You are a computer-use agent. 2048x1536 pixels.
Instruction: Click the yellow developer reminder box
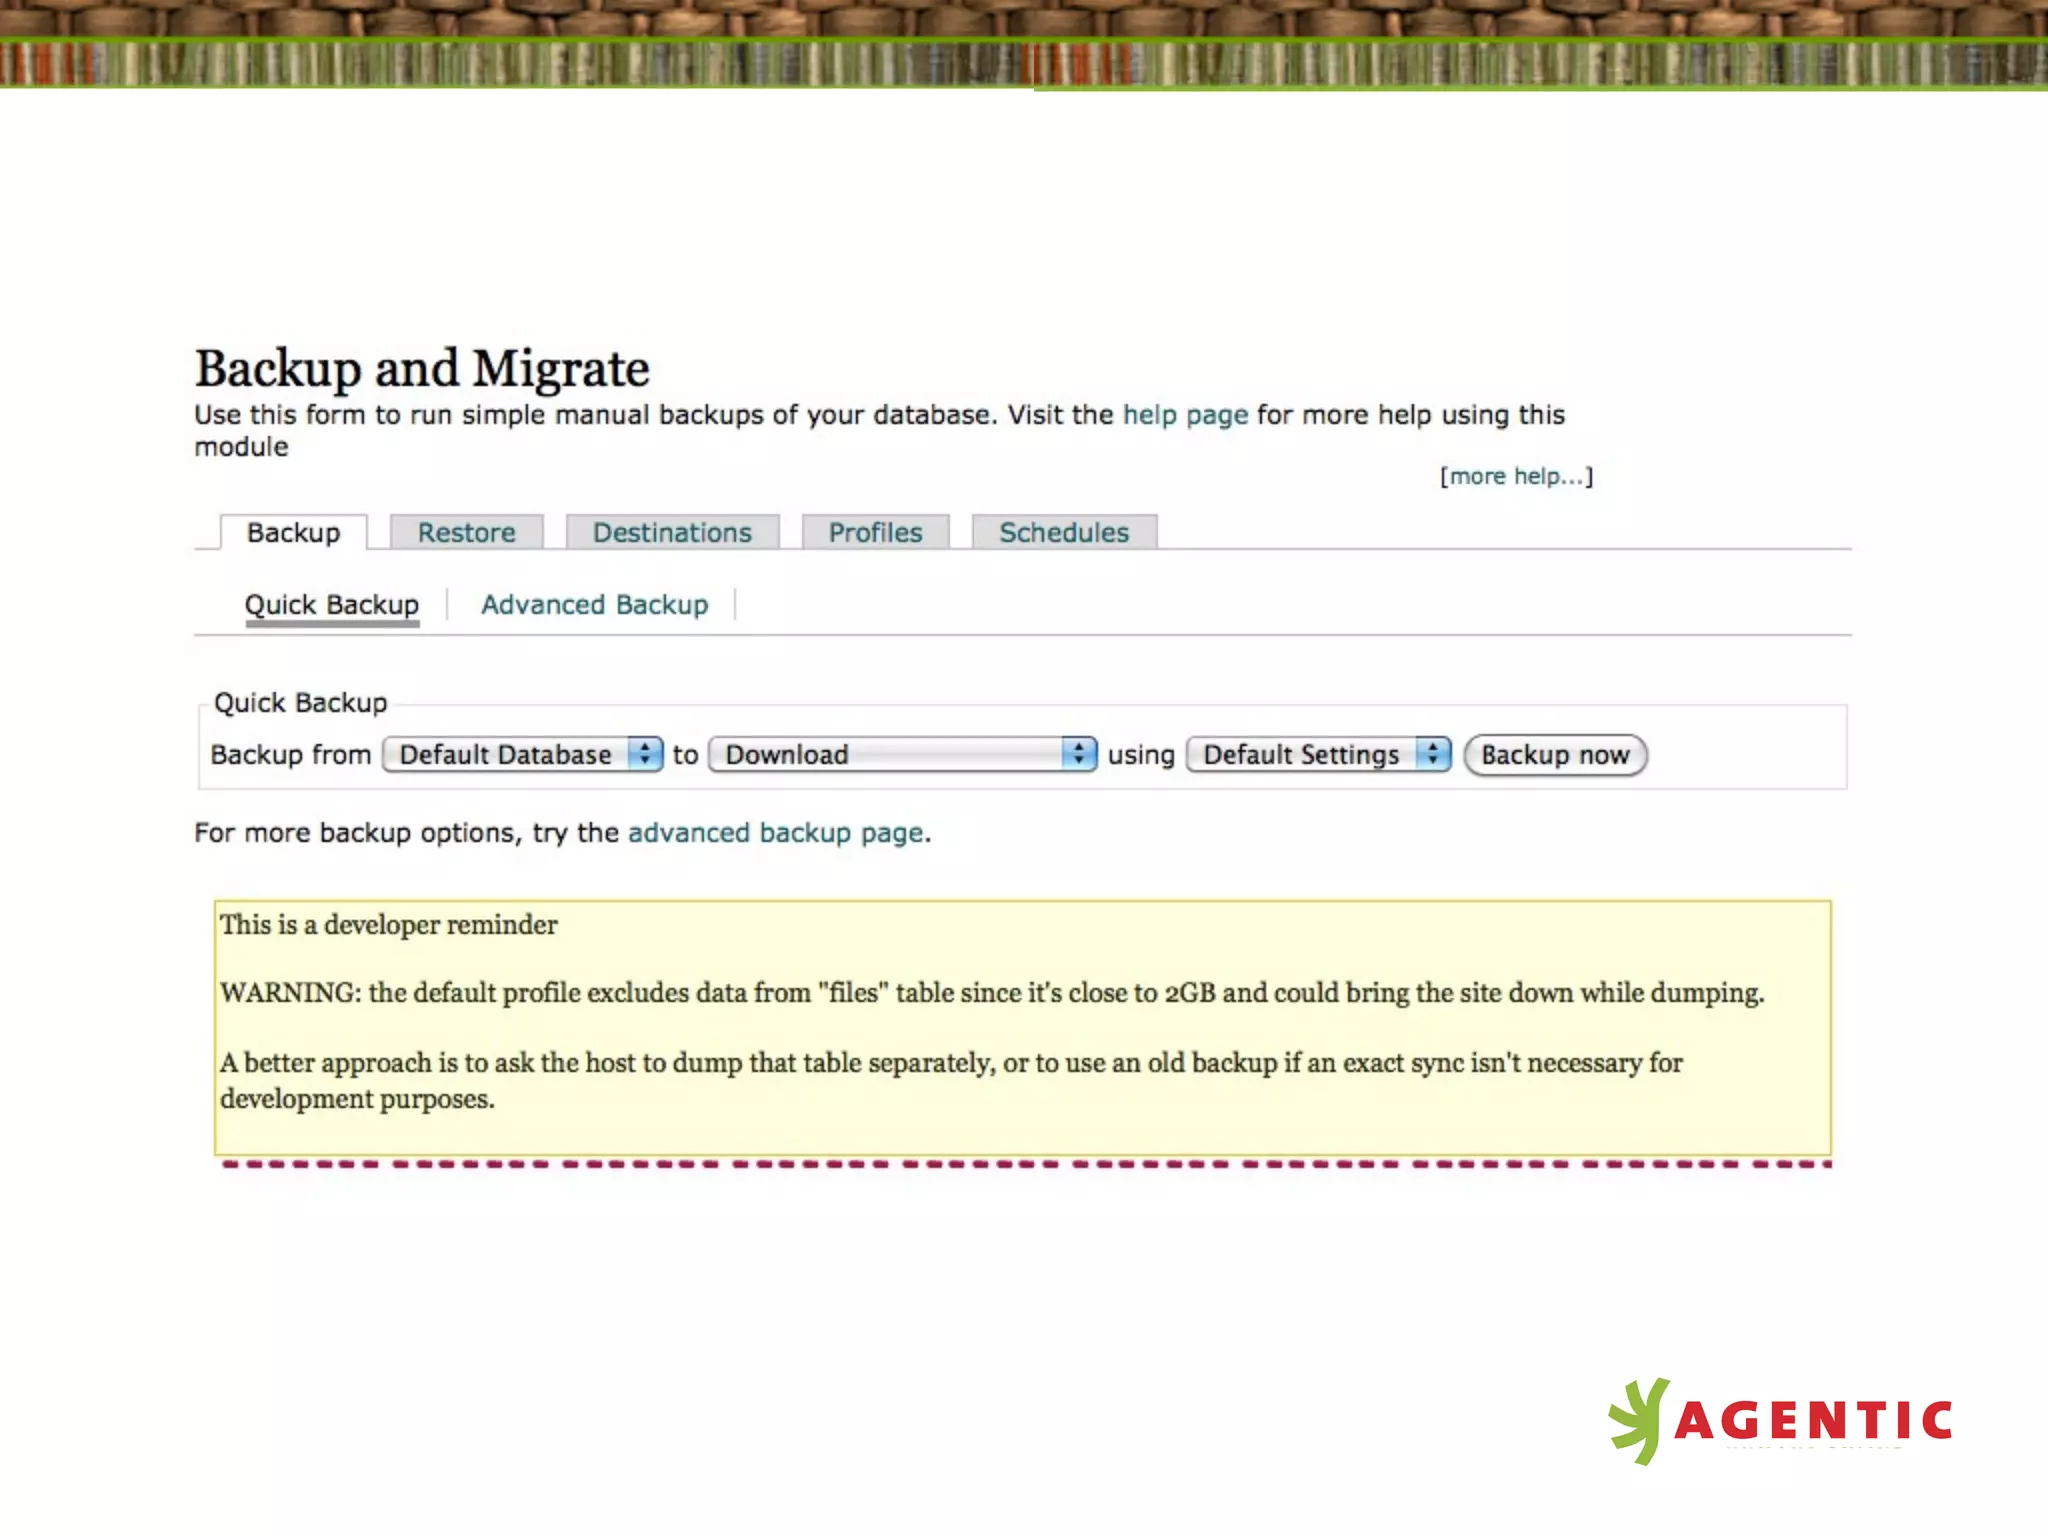point(1022,1028)
